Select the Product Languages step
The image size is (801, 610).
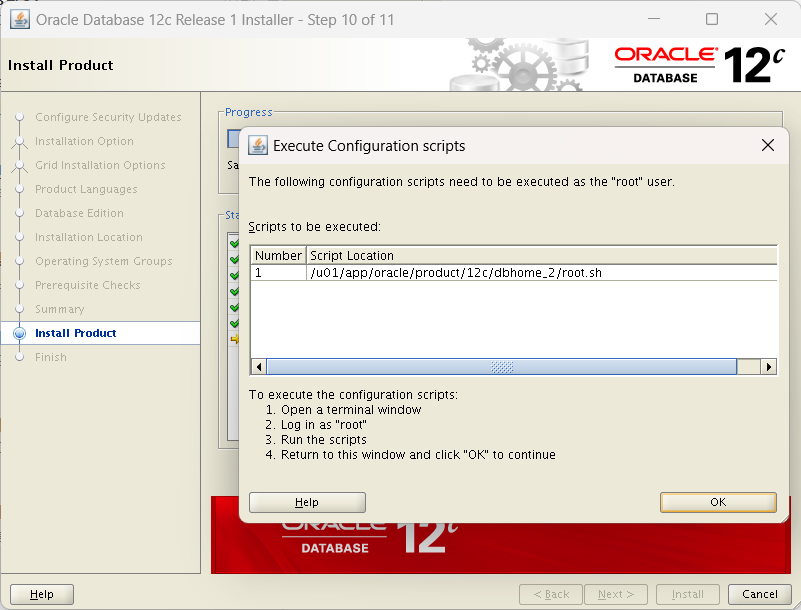pos(86,189)
